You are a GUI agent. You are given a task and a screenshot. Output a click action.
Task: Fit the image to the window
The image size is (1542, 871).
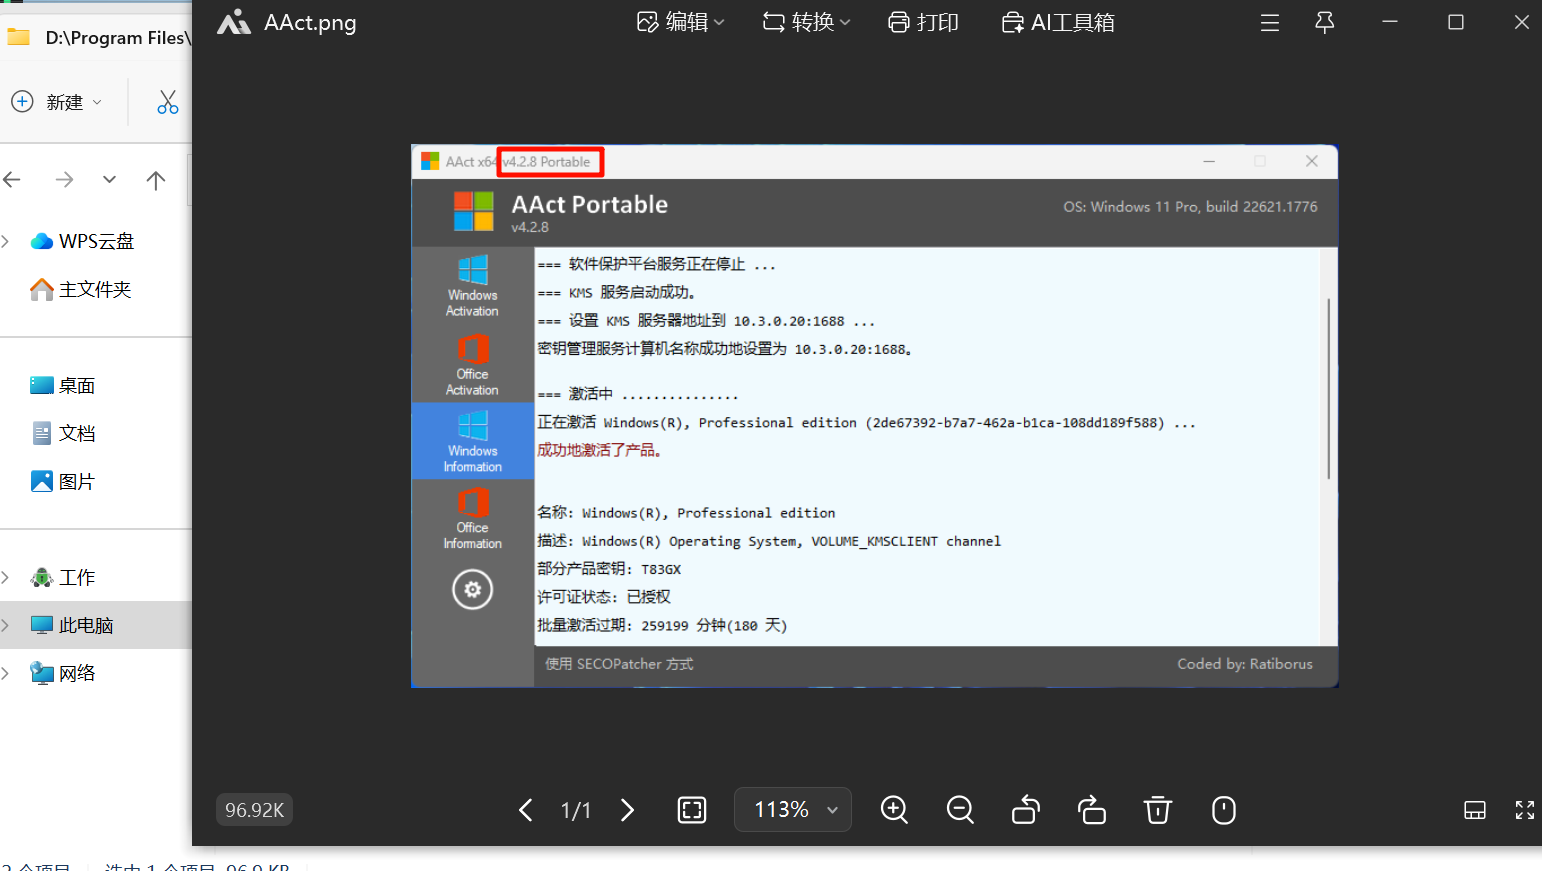[692, 810]
